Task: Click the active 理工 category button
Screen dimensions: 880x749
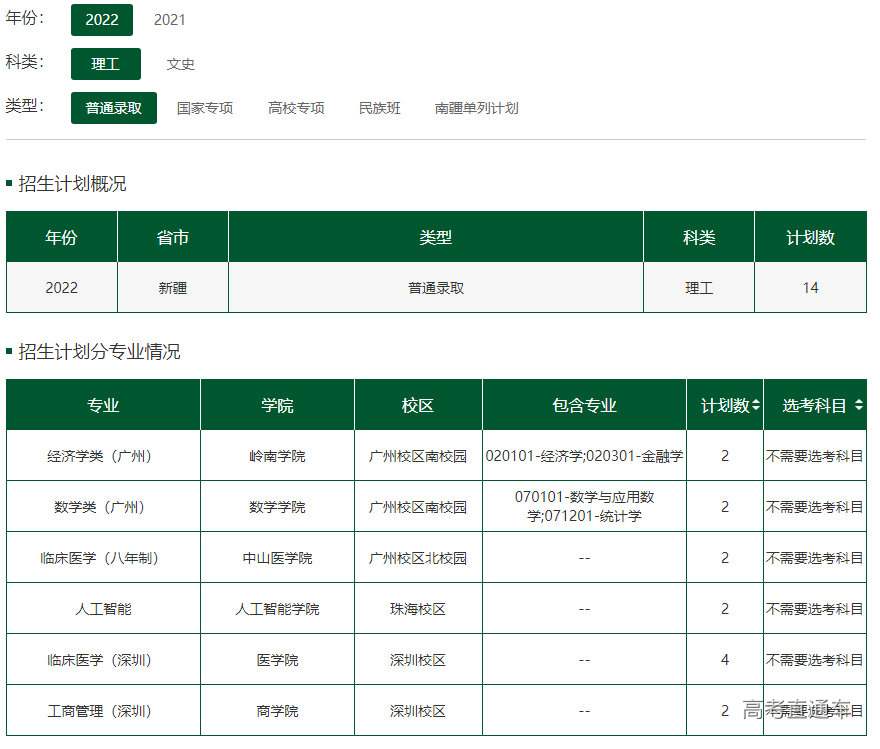Action: click(x=105, y=63)
